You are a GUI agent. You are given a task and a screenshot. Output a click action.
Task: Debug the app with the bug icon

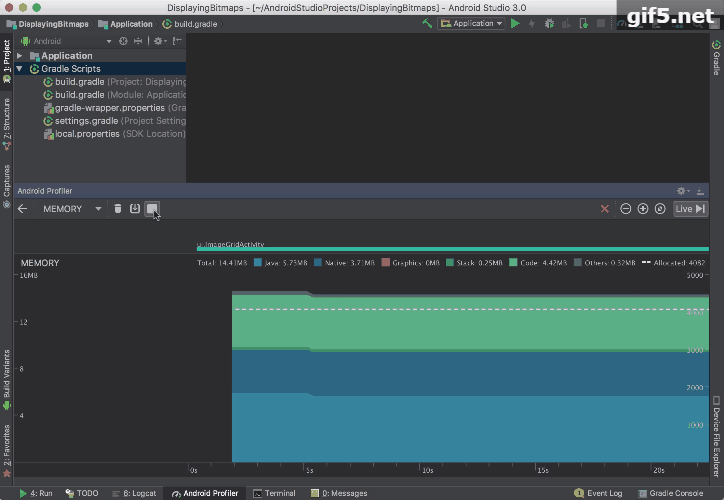tap(549, 23)
